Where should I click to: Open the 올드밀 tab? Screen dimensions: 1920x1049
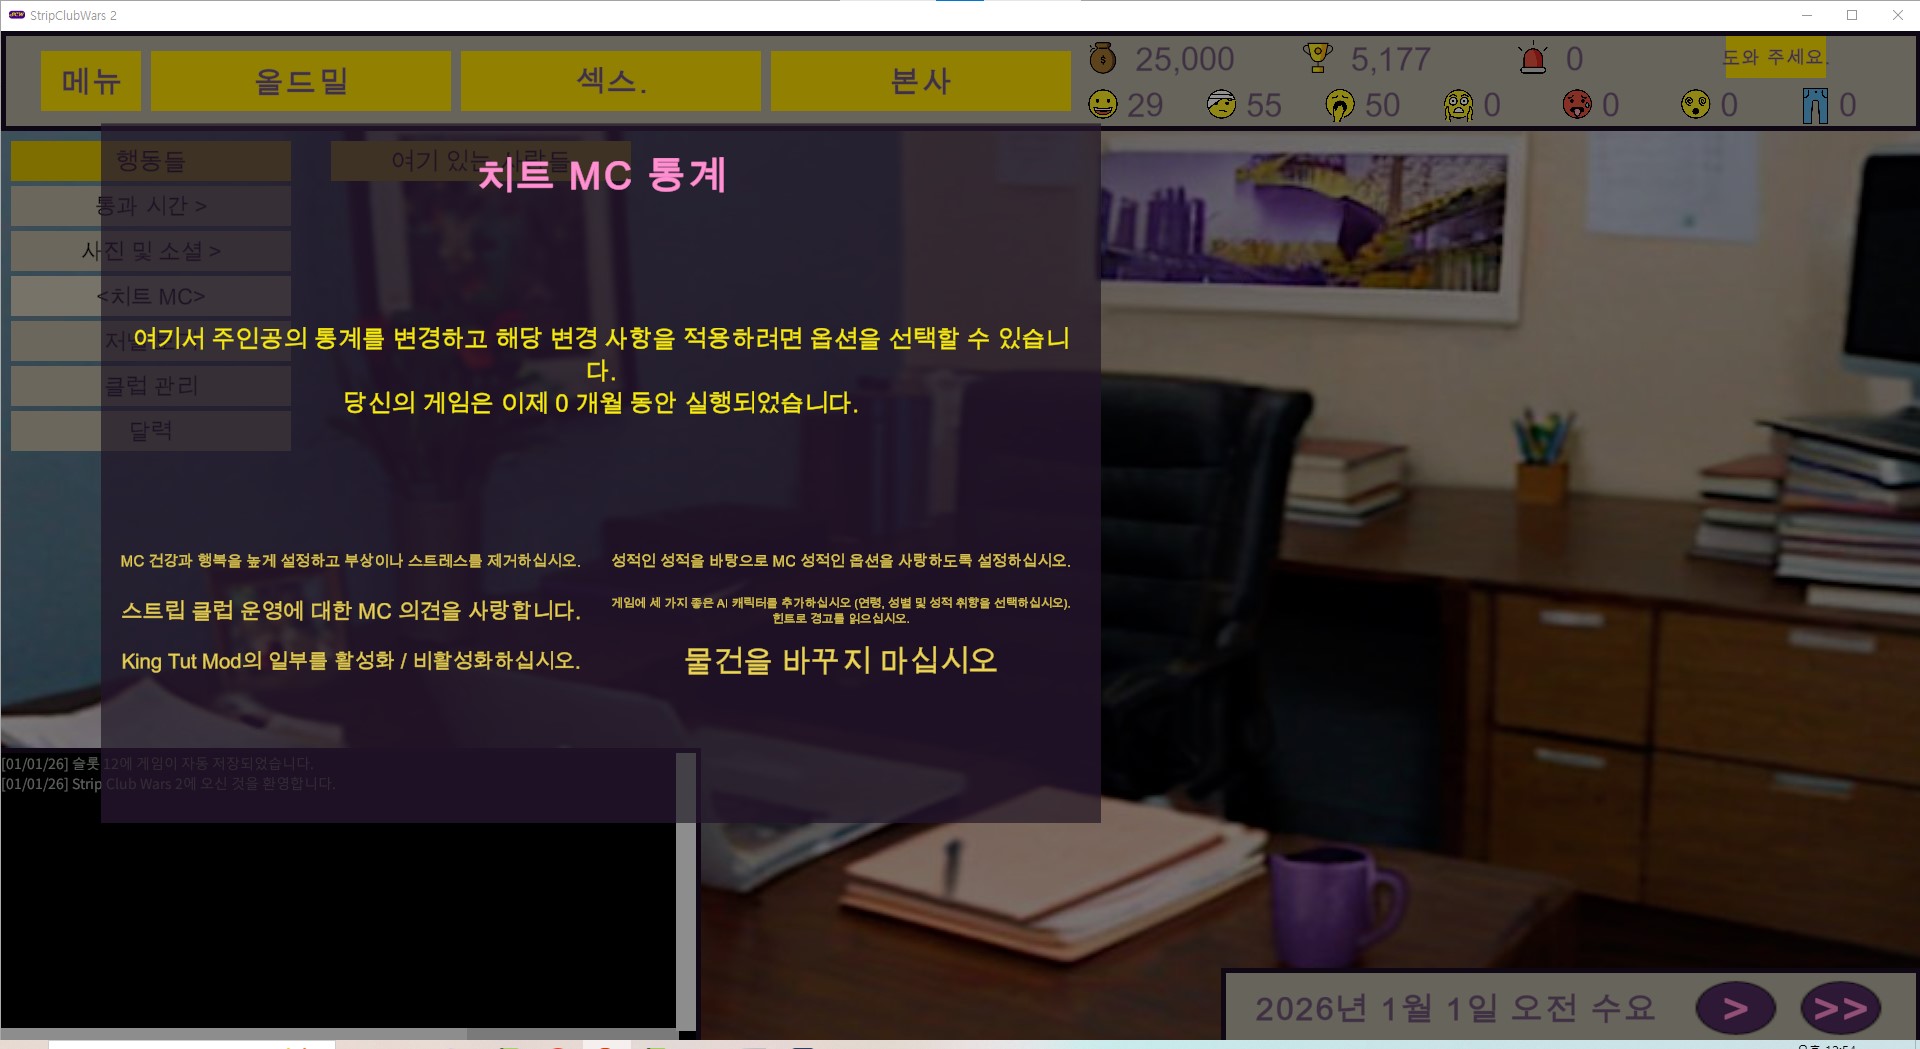pyautogui.click(x=301, y=81)
